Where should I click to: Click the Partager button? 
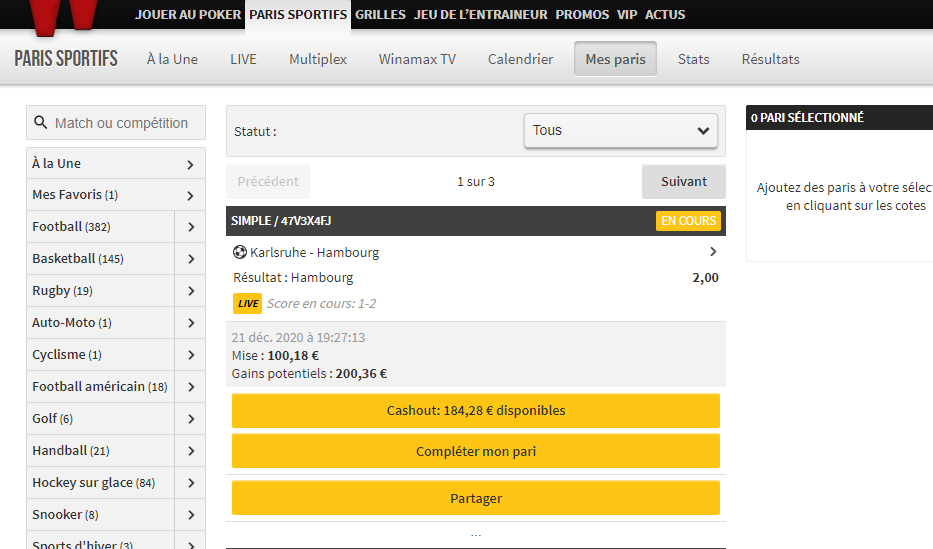(x=475, y=498)
